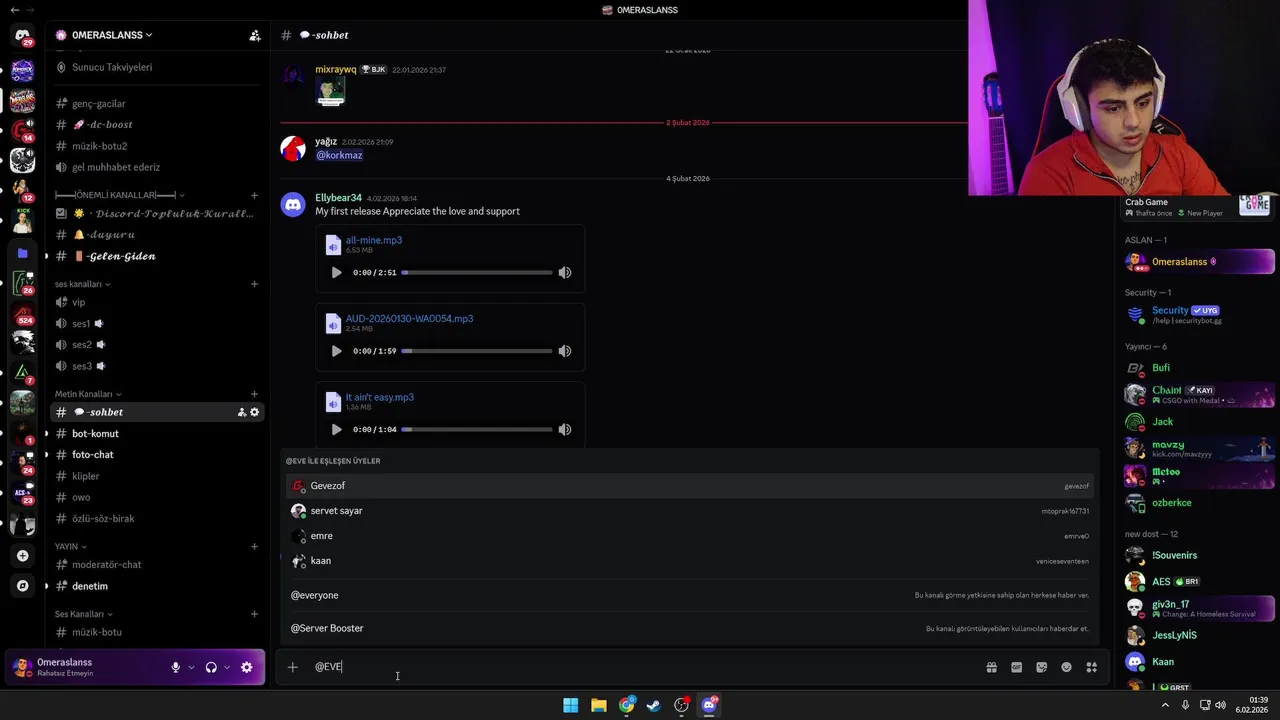
Task: Open the sticker picker icon
Action: [1041, 667]
